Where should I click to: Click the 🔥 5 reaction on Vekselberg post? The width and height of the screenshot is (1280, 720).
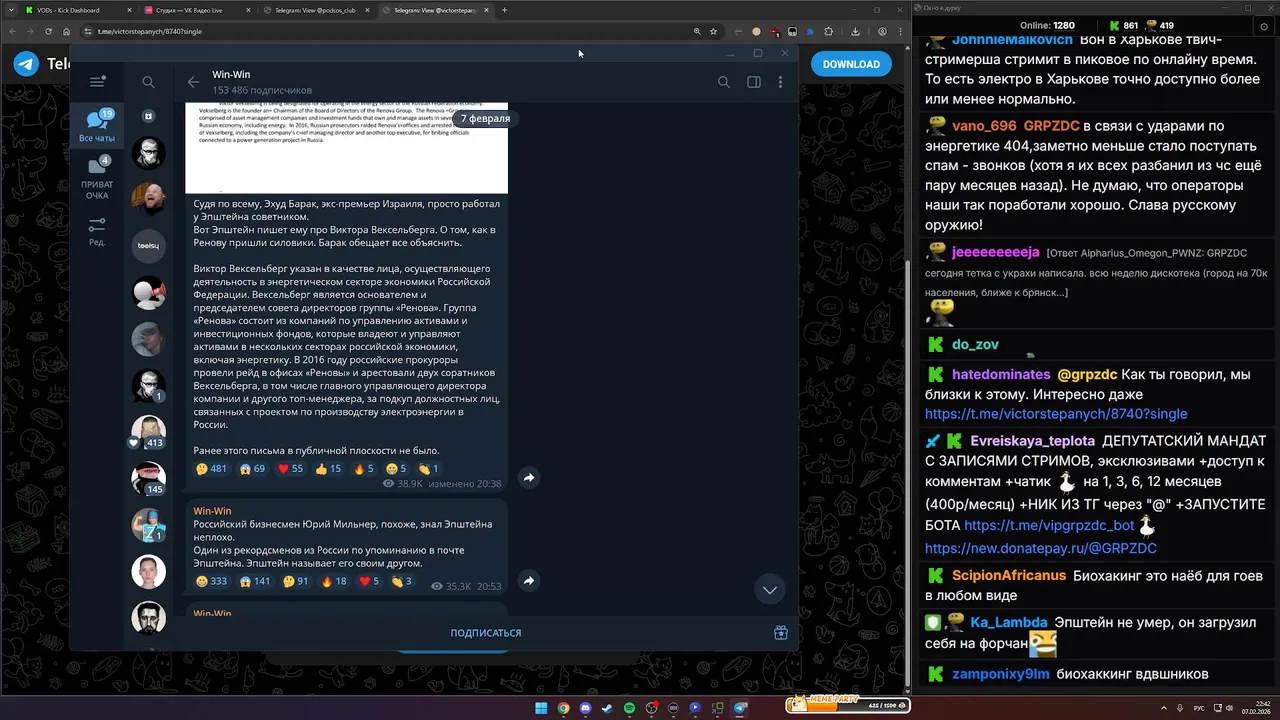[x=363, y=468]
